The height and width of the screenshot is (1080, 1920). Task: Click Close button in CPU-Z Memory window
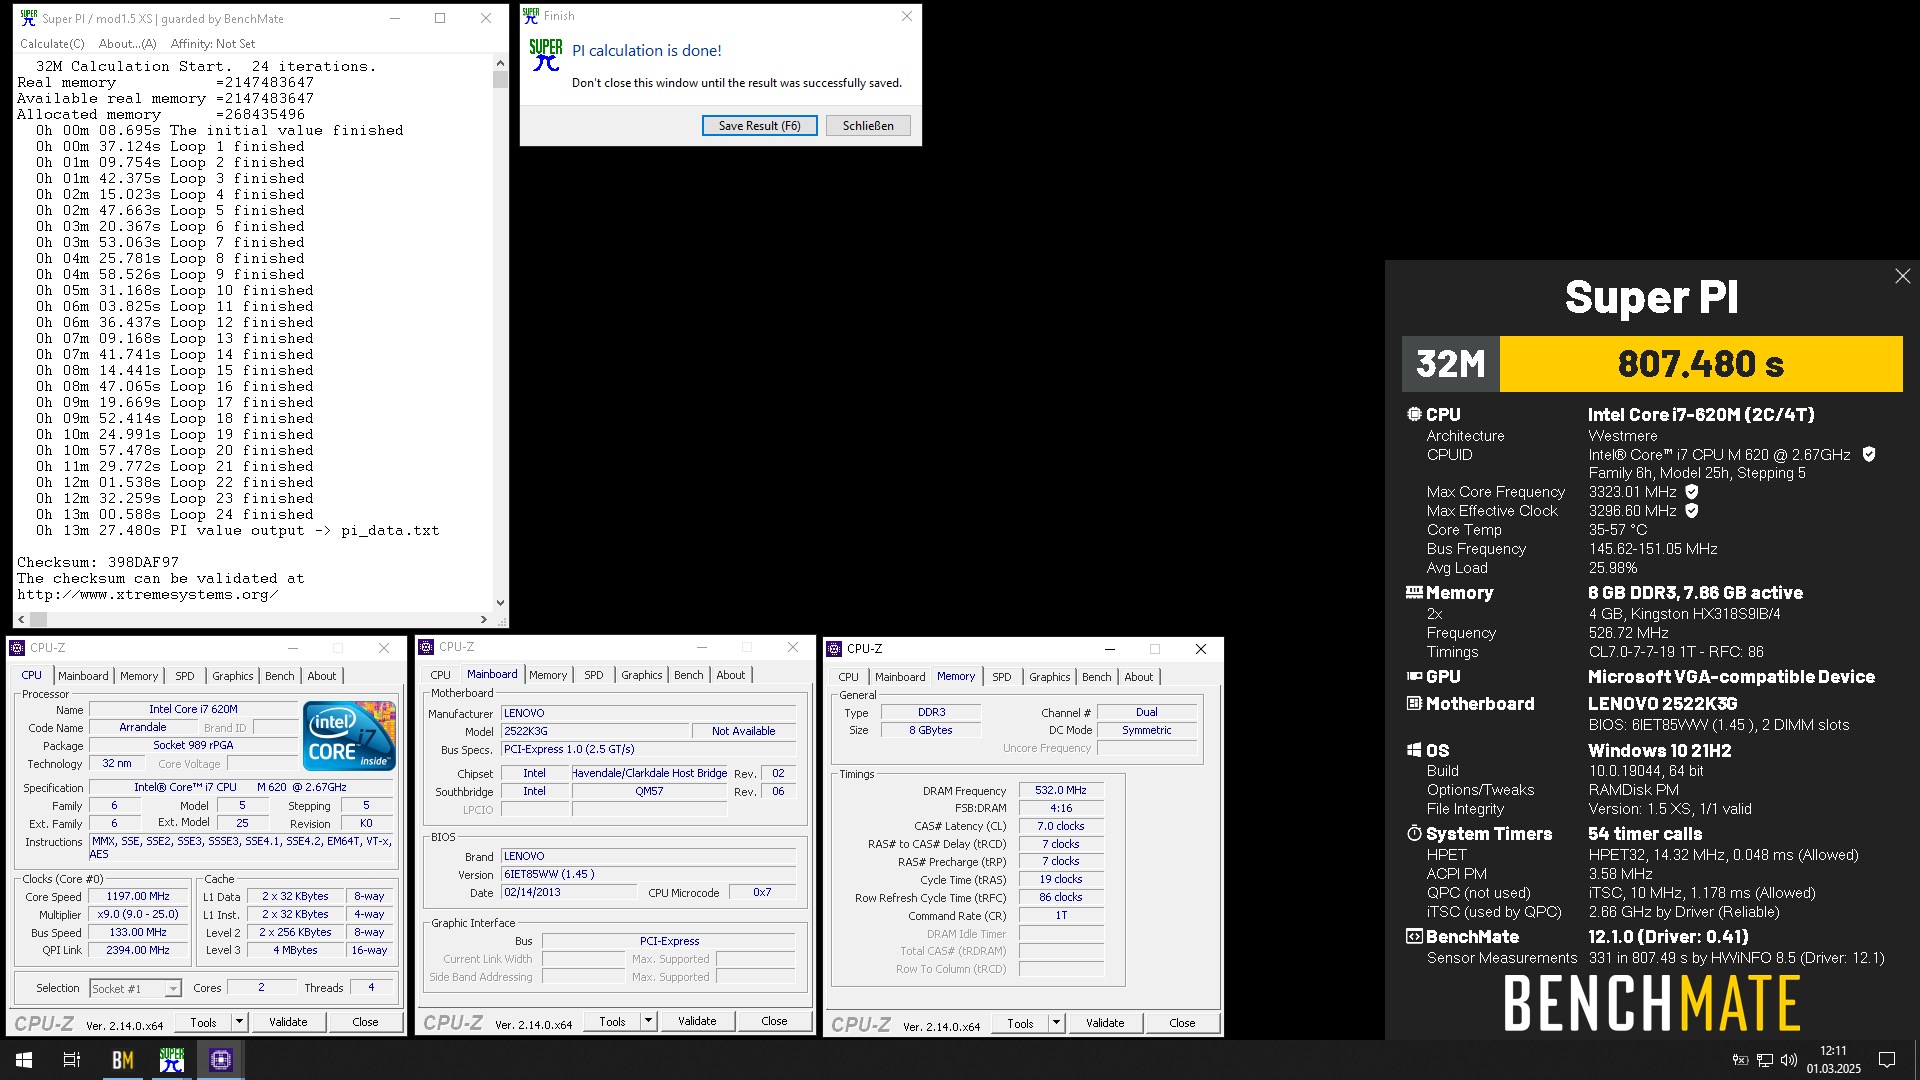[1182, 1023]
